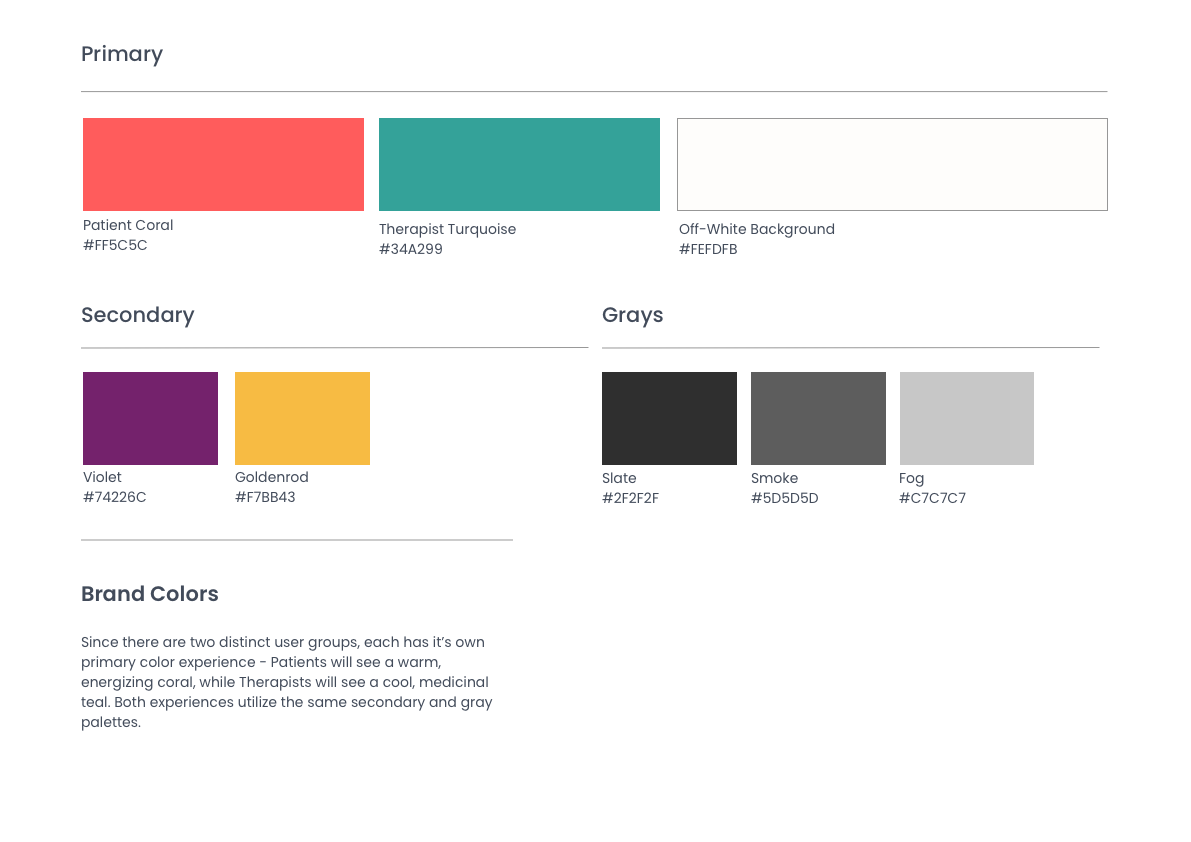Click the #2F2F2F hex code label
Image resolution: width=1191 pixels, height=842 pixels.
coord(630,498)
